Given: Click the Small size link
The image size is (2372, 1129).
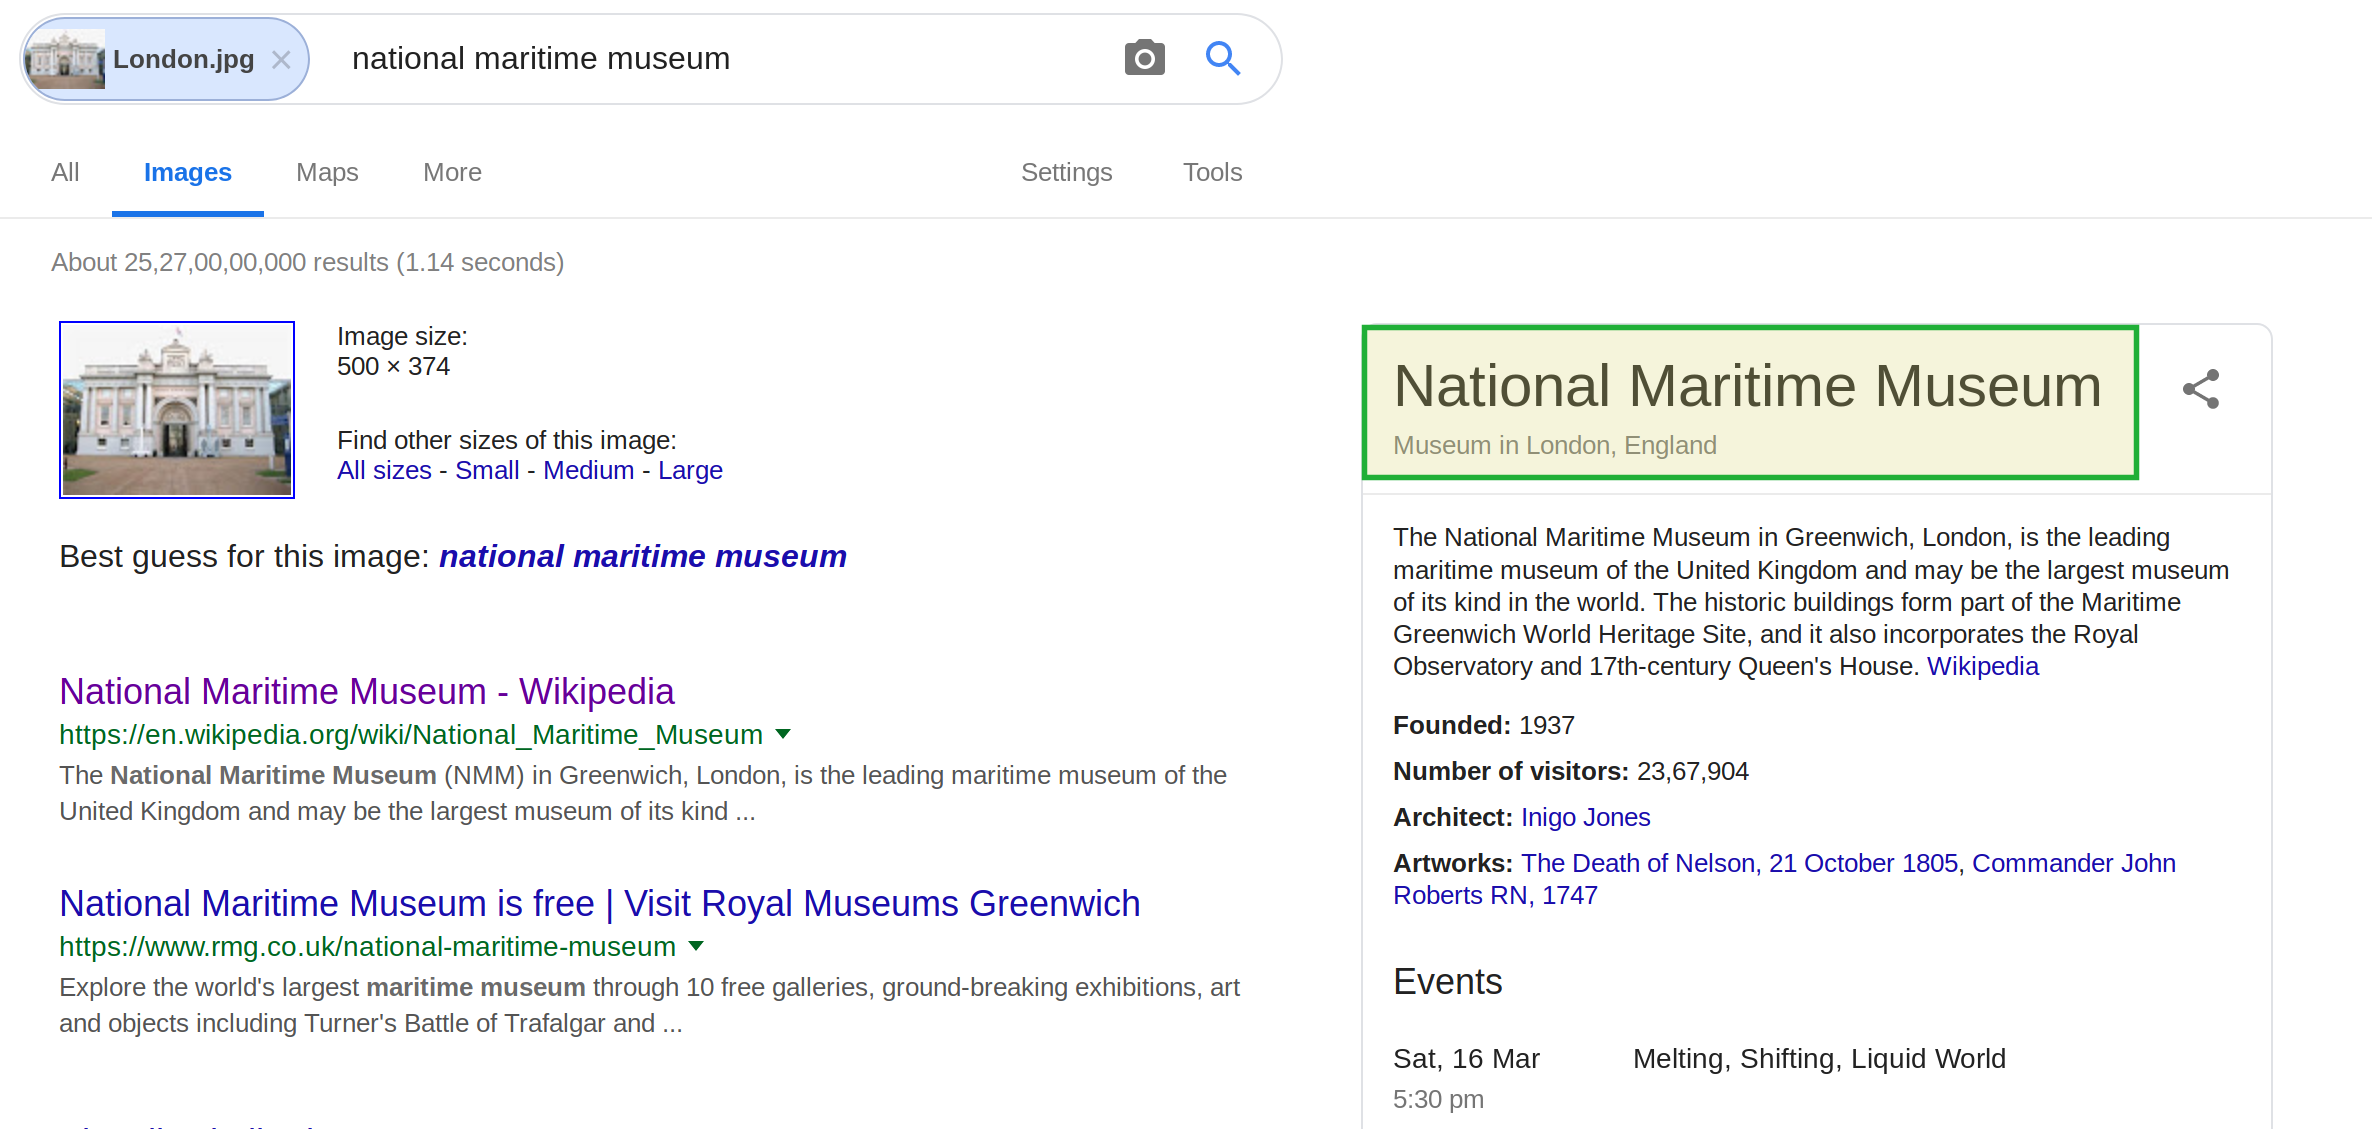Looking at the screenshot, I should (487, 470).
